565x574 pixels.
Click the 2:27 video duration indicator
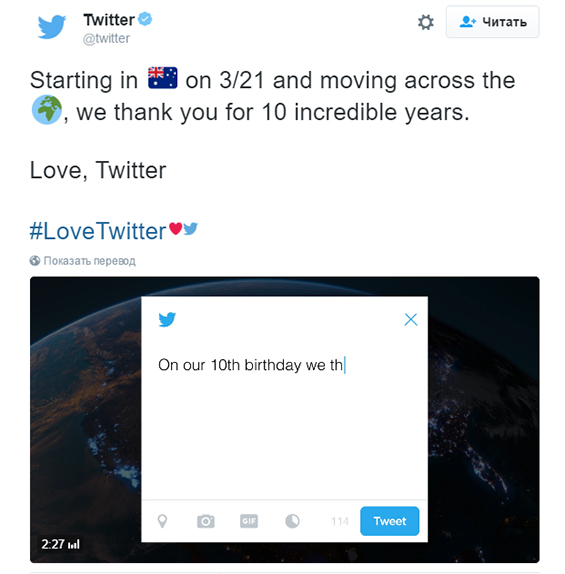tap(60, 544)
